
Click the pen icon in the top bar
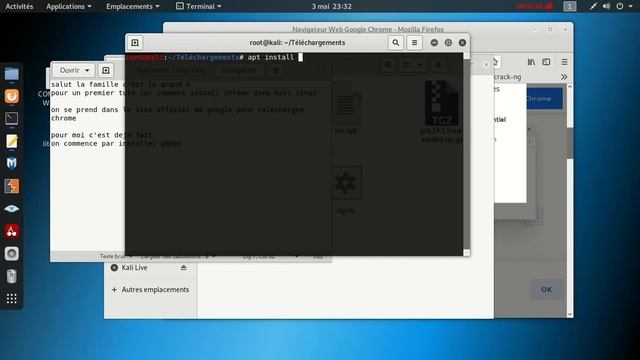coord(593,6)
